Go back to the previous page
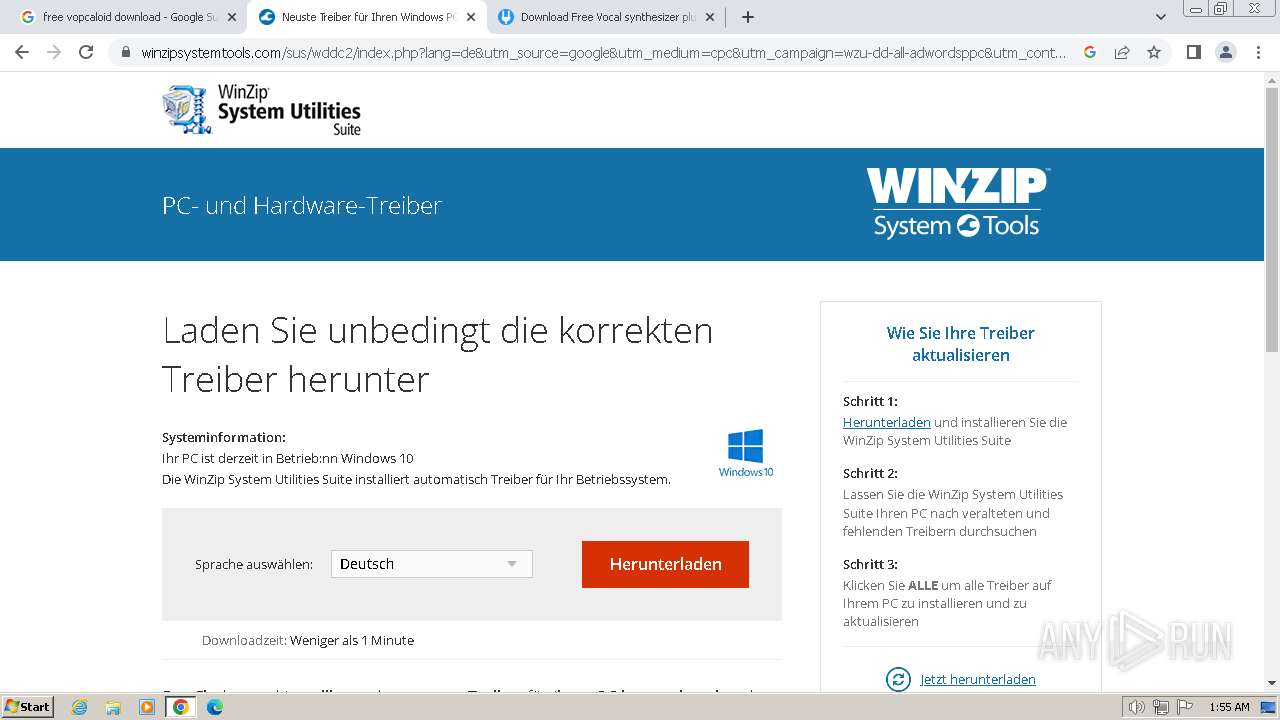This screenshot has width=1280, height=720. click(22, 52)
